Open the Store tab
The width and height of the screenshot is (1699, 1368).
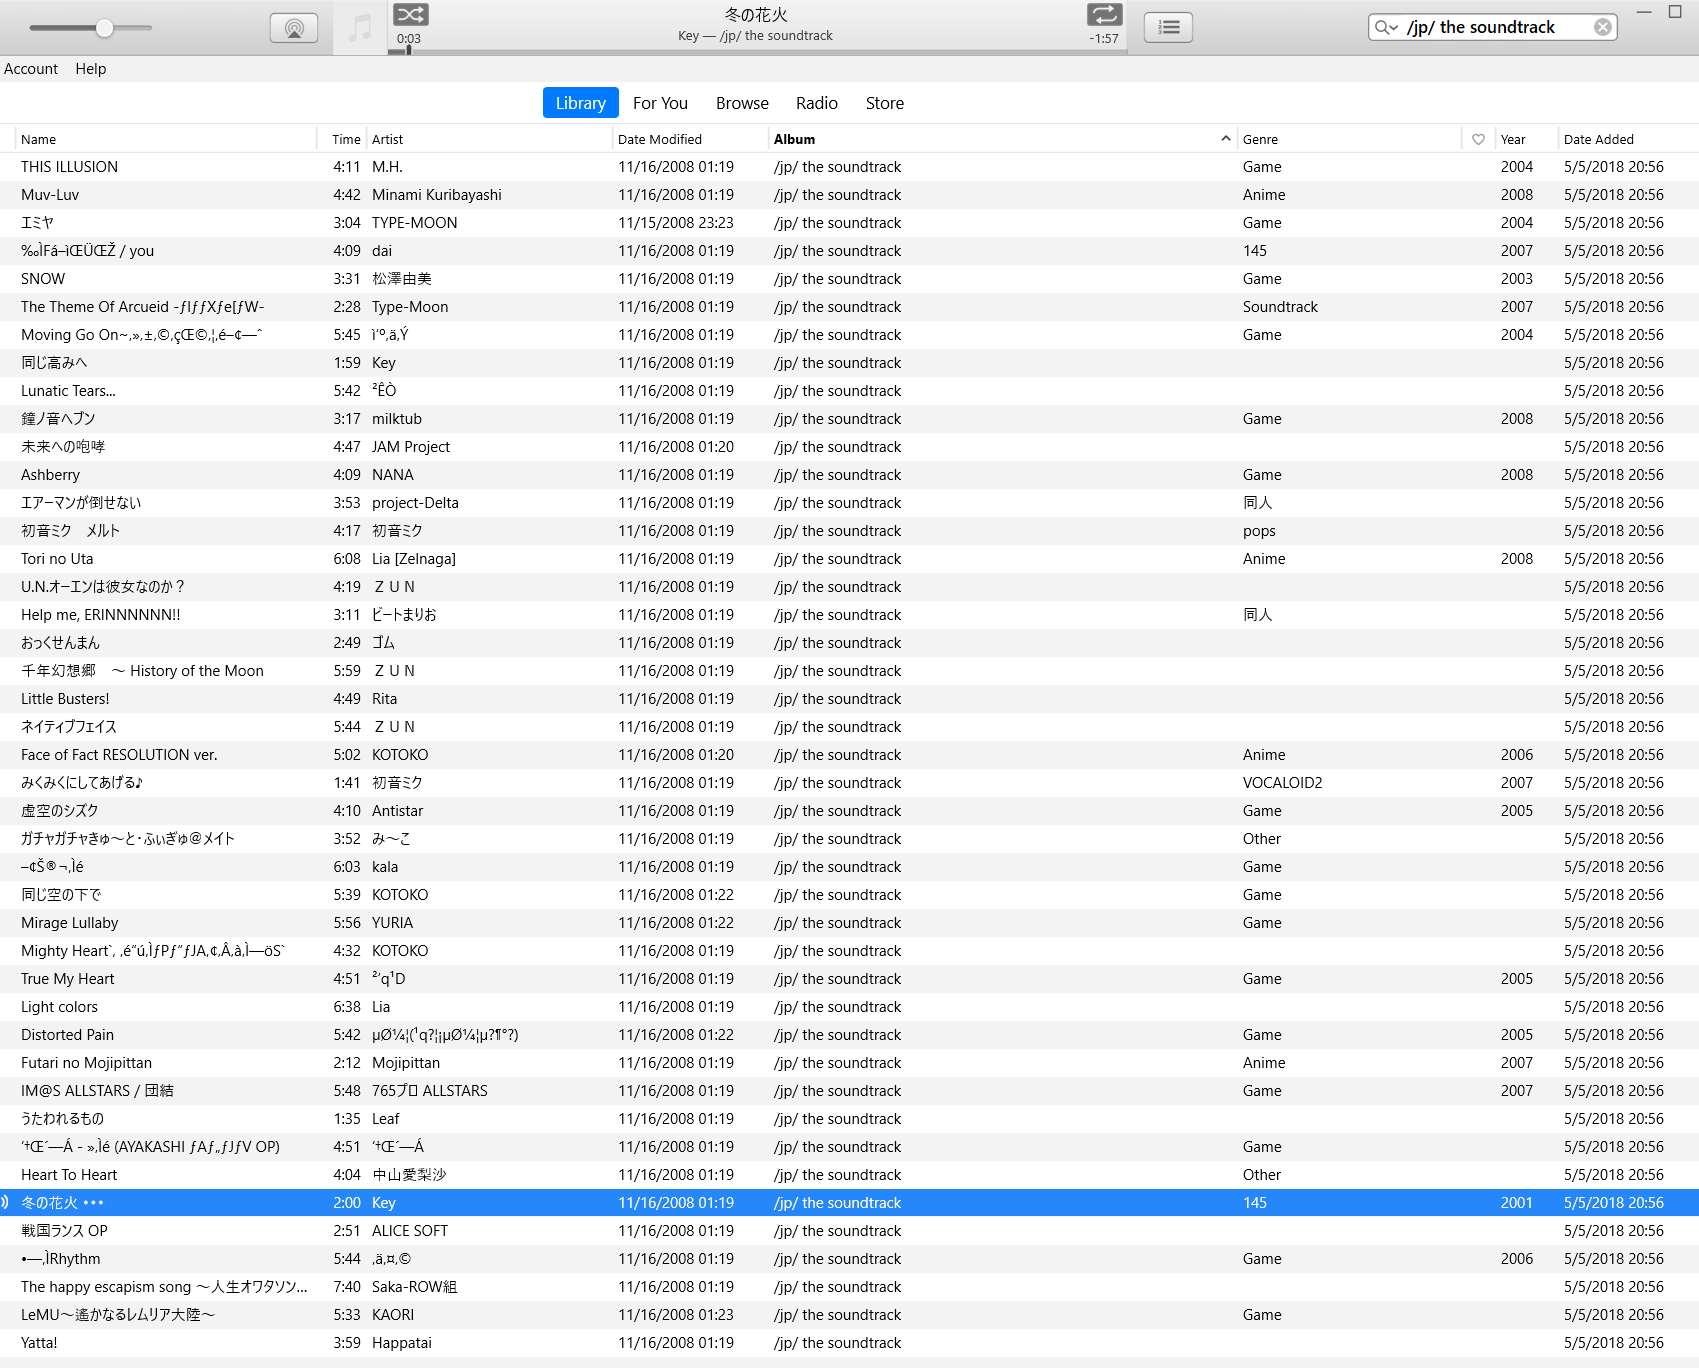point(885,103)
